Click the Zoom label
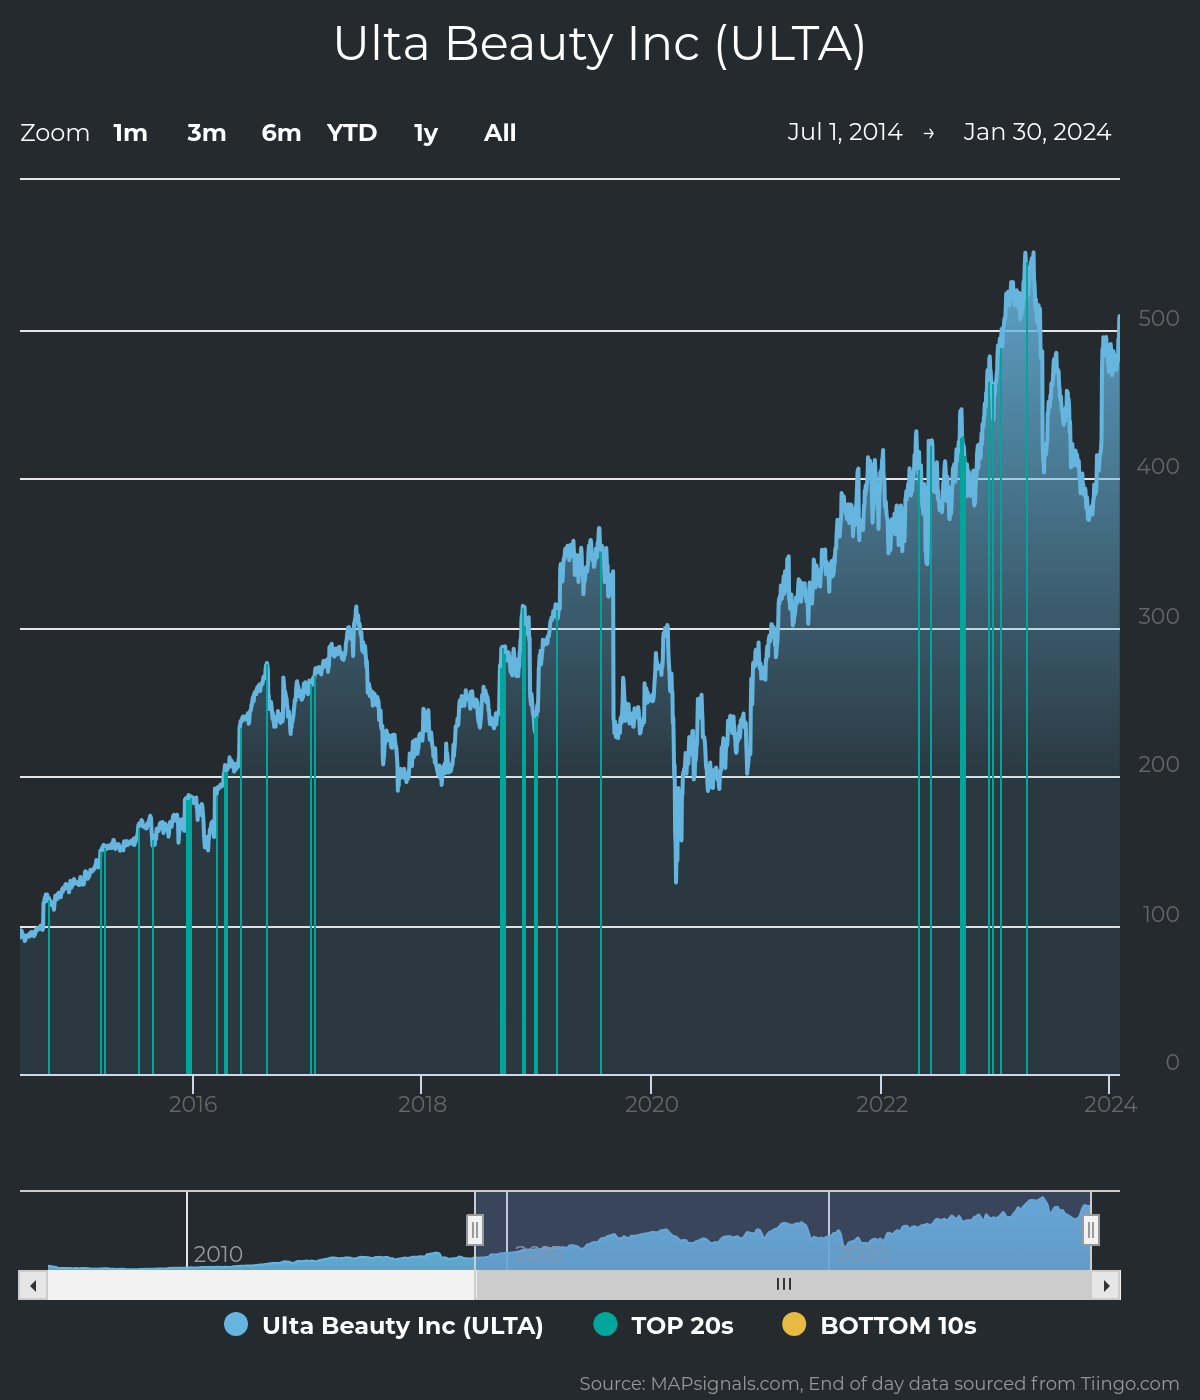1200x1400 pixels. click(x=55, y=133)
